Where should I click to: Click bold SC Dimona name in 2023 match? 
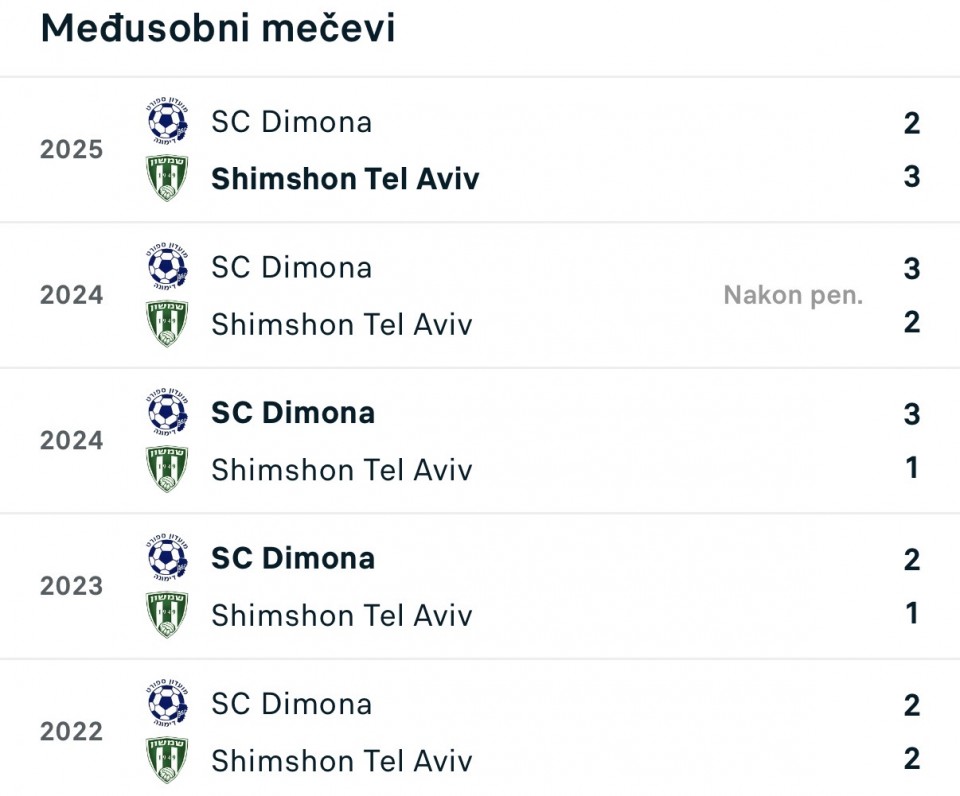pos(293,558)
